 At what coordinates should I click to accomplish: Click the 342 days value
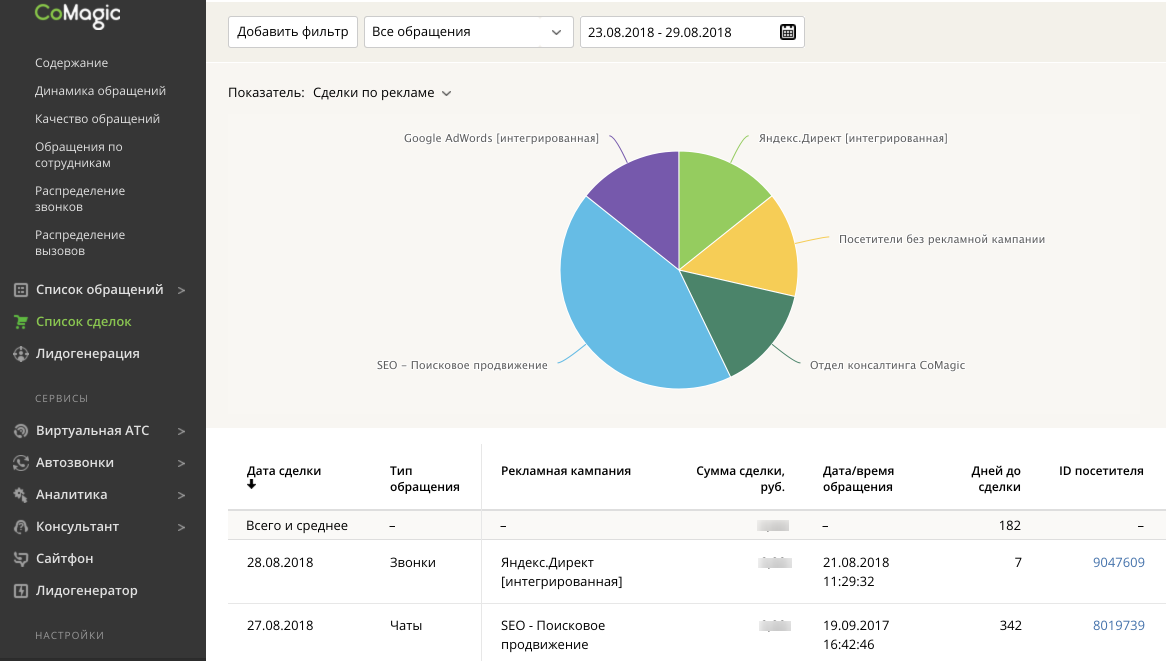pyautogui.click(x=1011, y=626)
